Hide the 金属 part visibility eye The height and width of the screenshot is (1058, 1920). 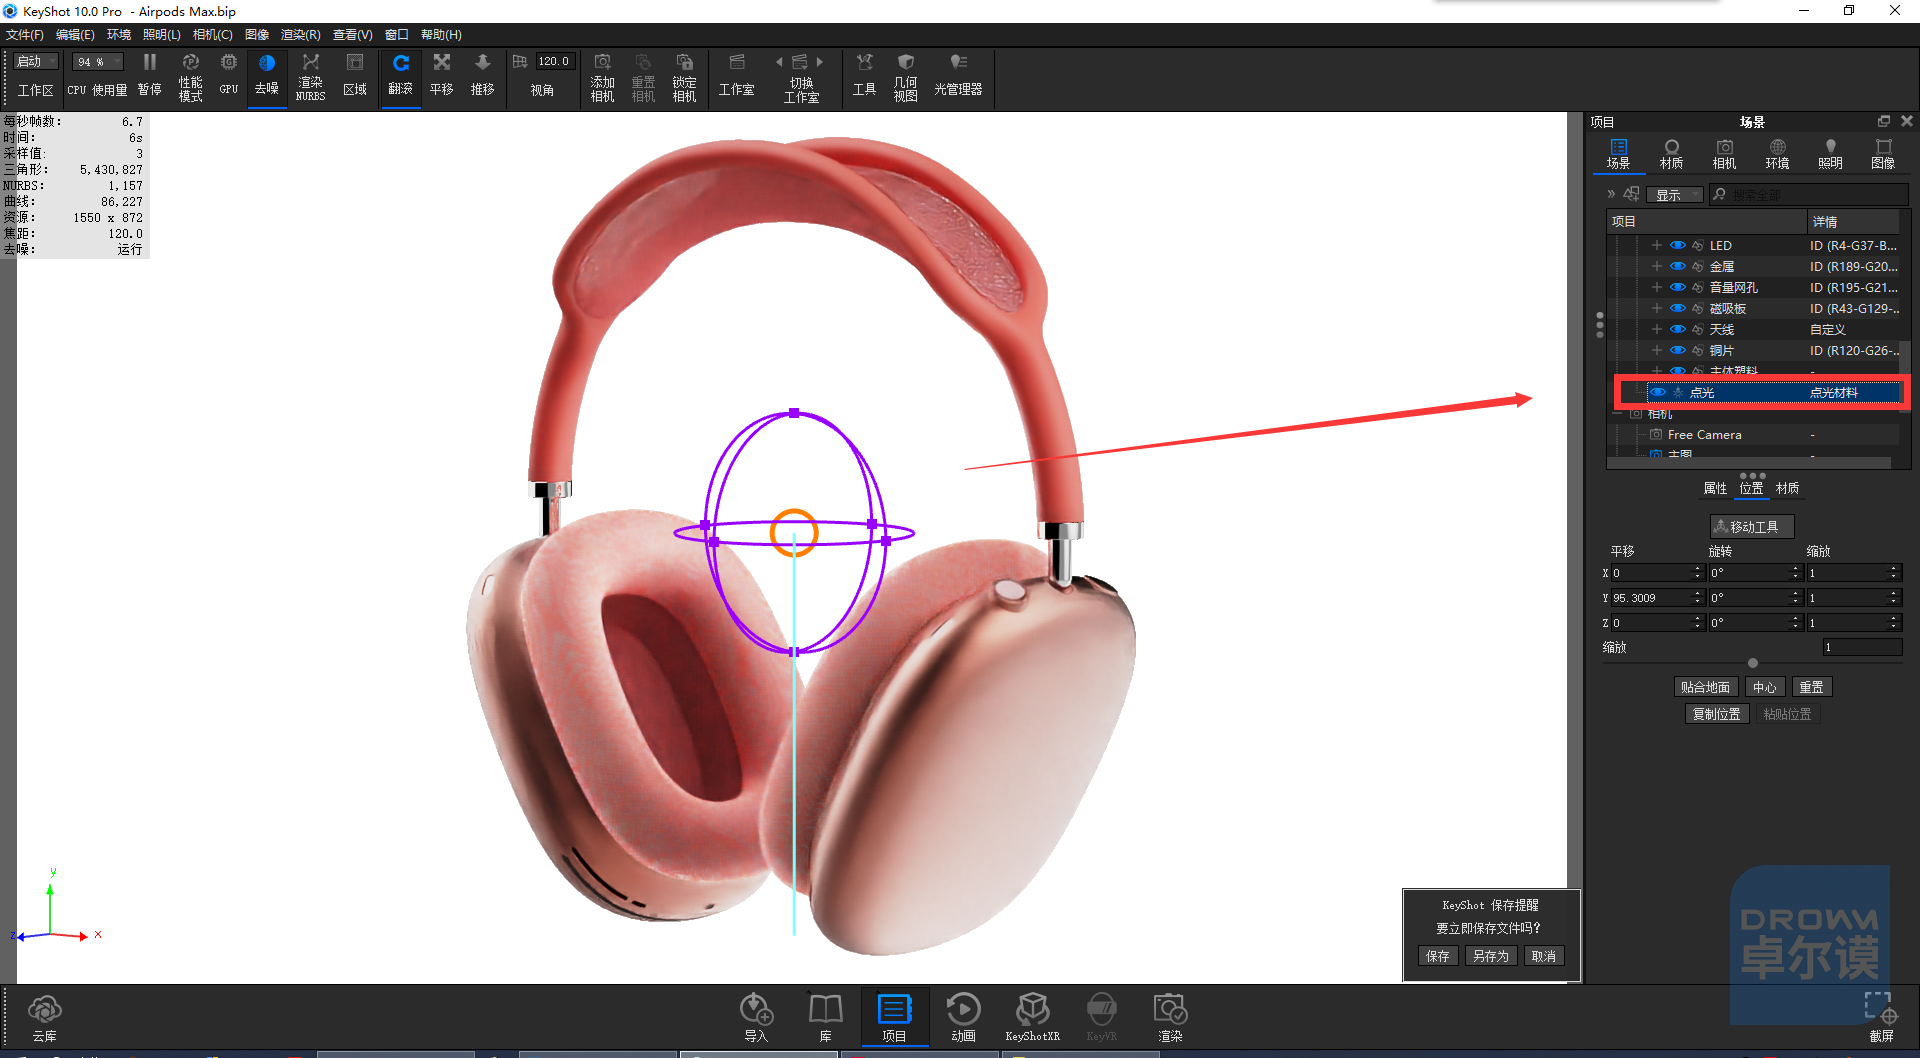(x=1677, y=266)
